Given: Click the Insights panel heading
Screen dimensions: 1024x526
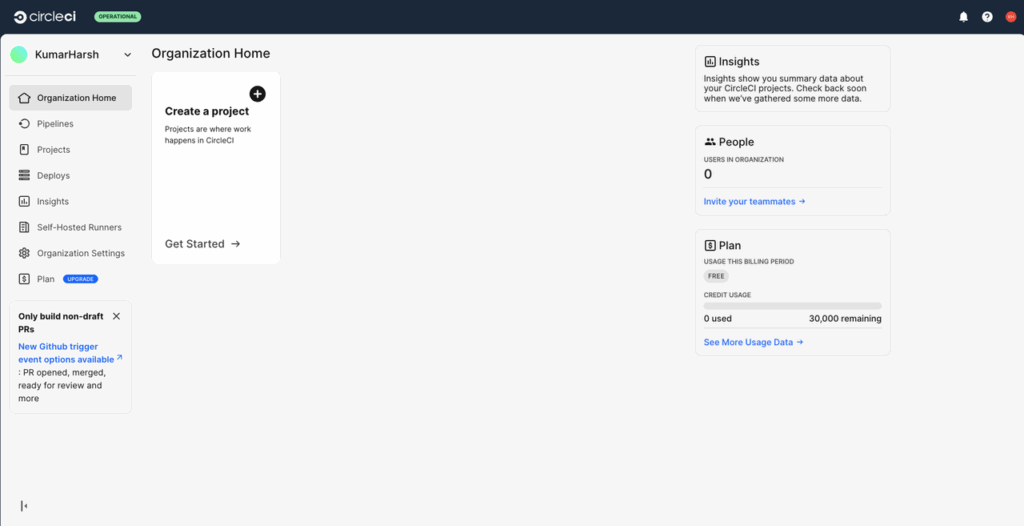Looking at the screenshot, I should click(739, 61).
